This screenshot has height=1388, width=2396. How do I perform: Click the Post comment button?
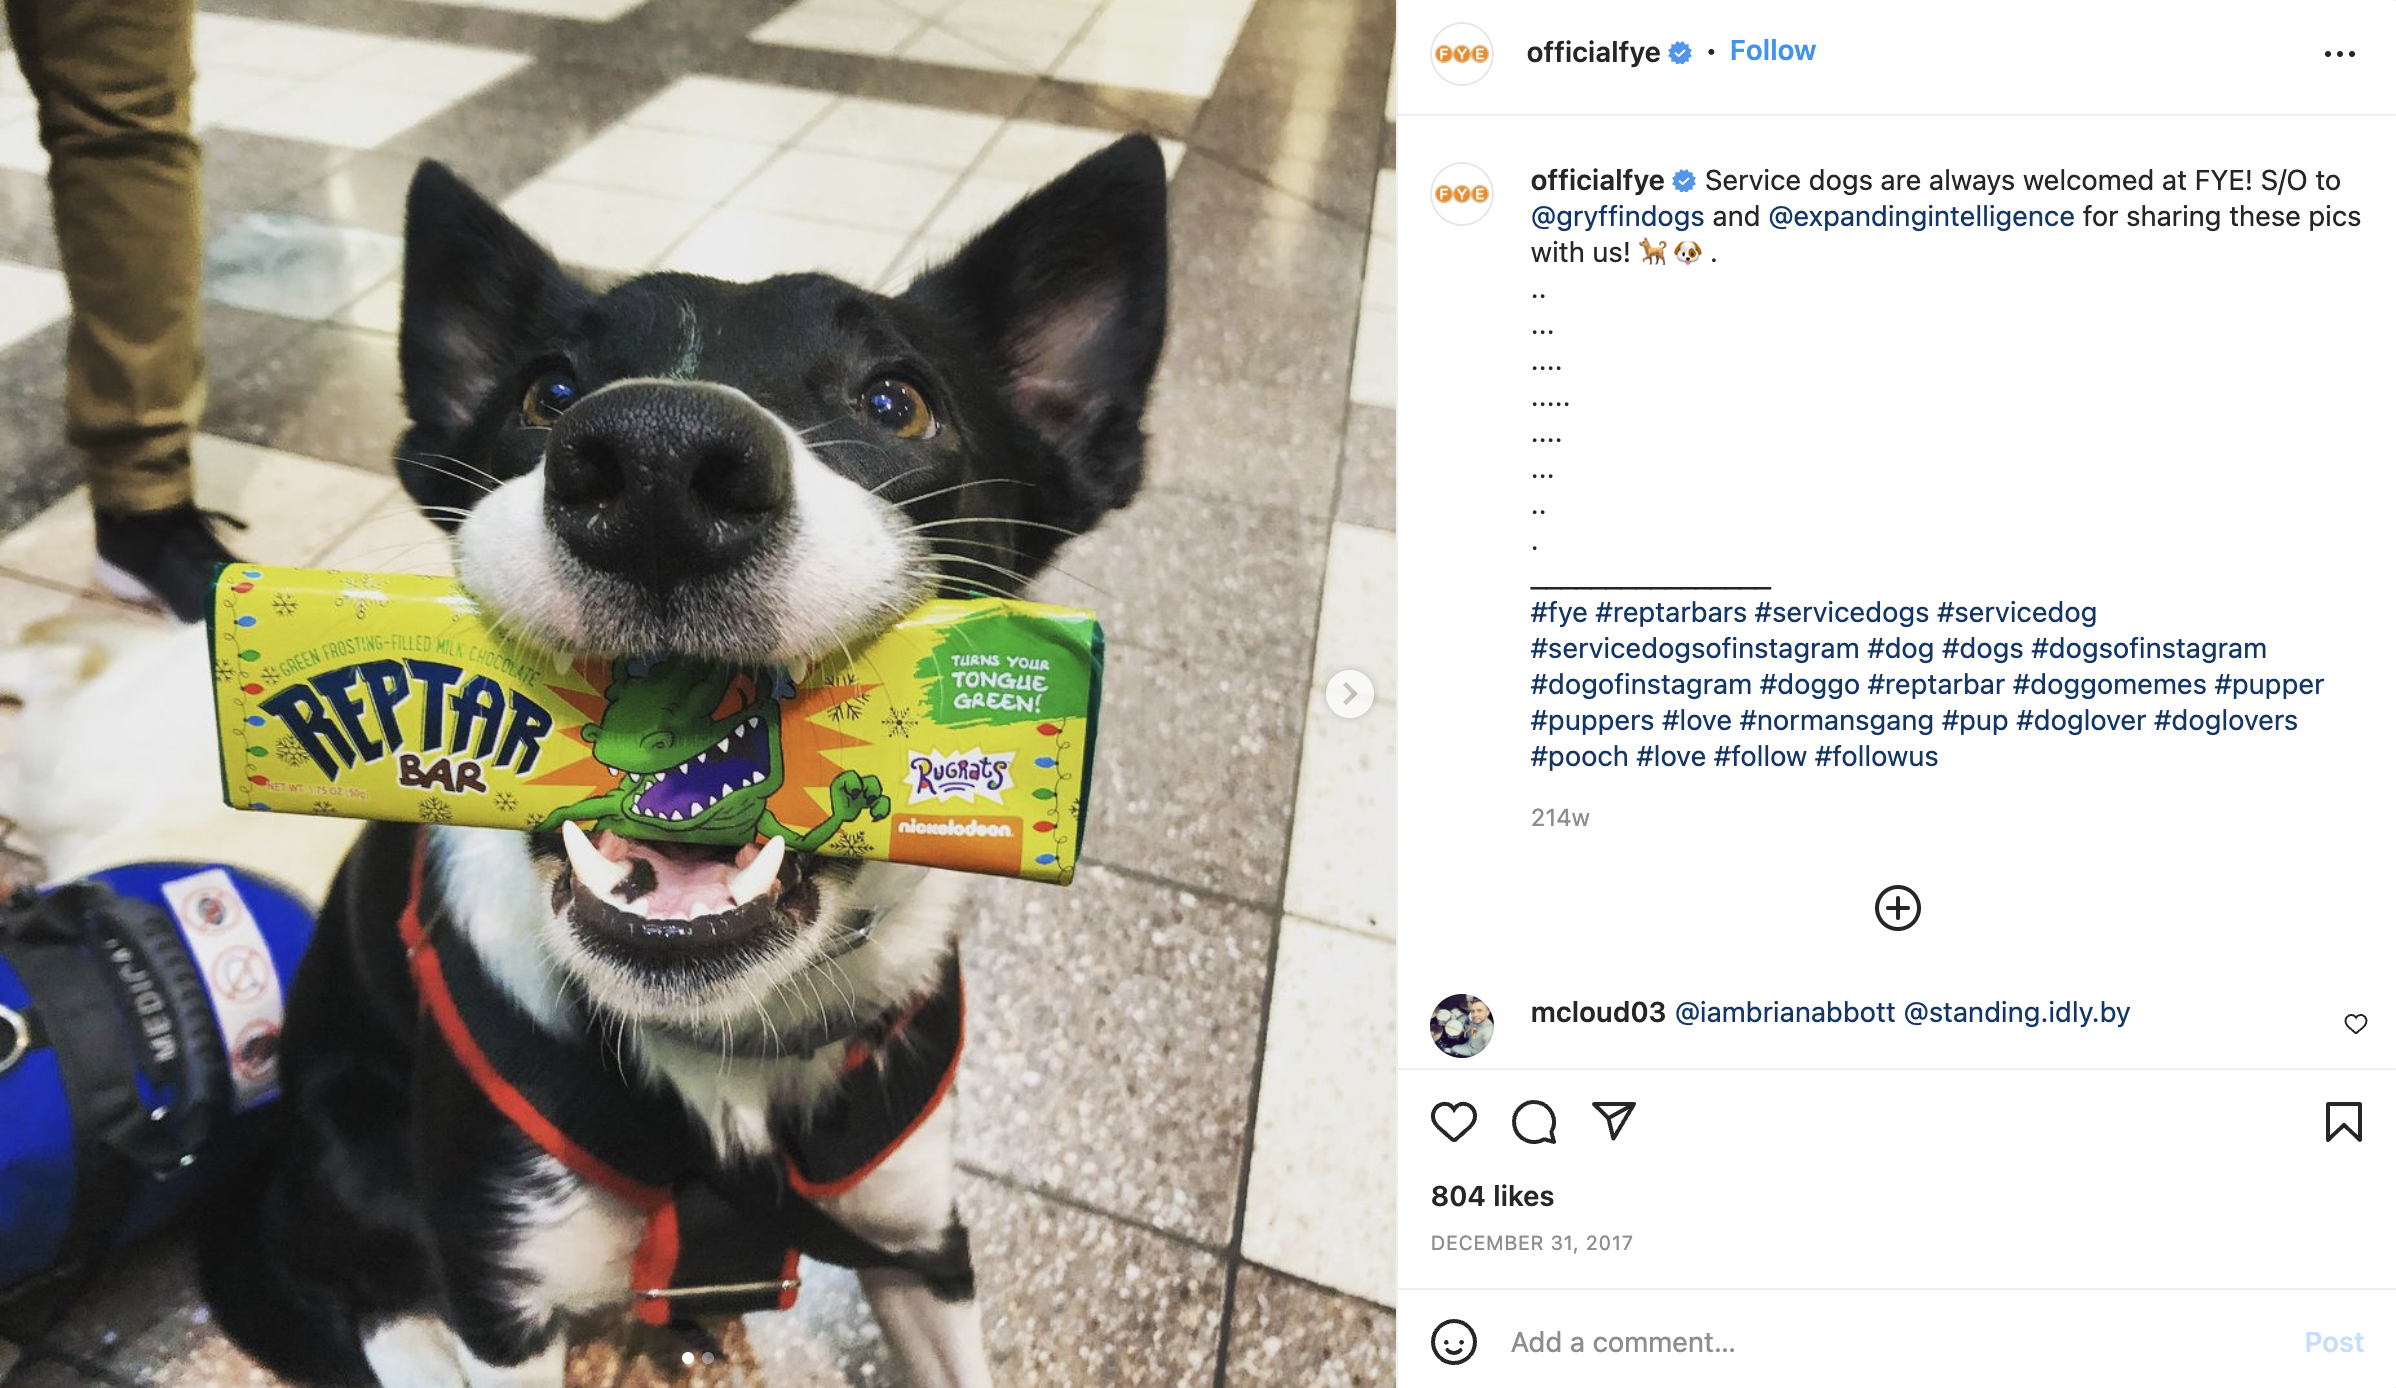[2333, 1342]
